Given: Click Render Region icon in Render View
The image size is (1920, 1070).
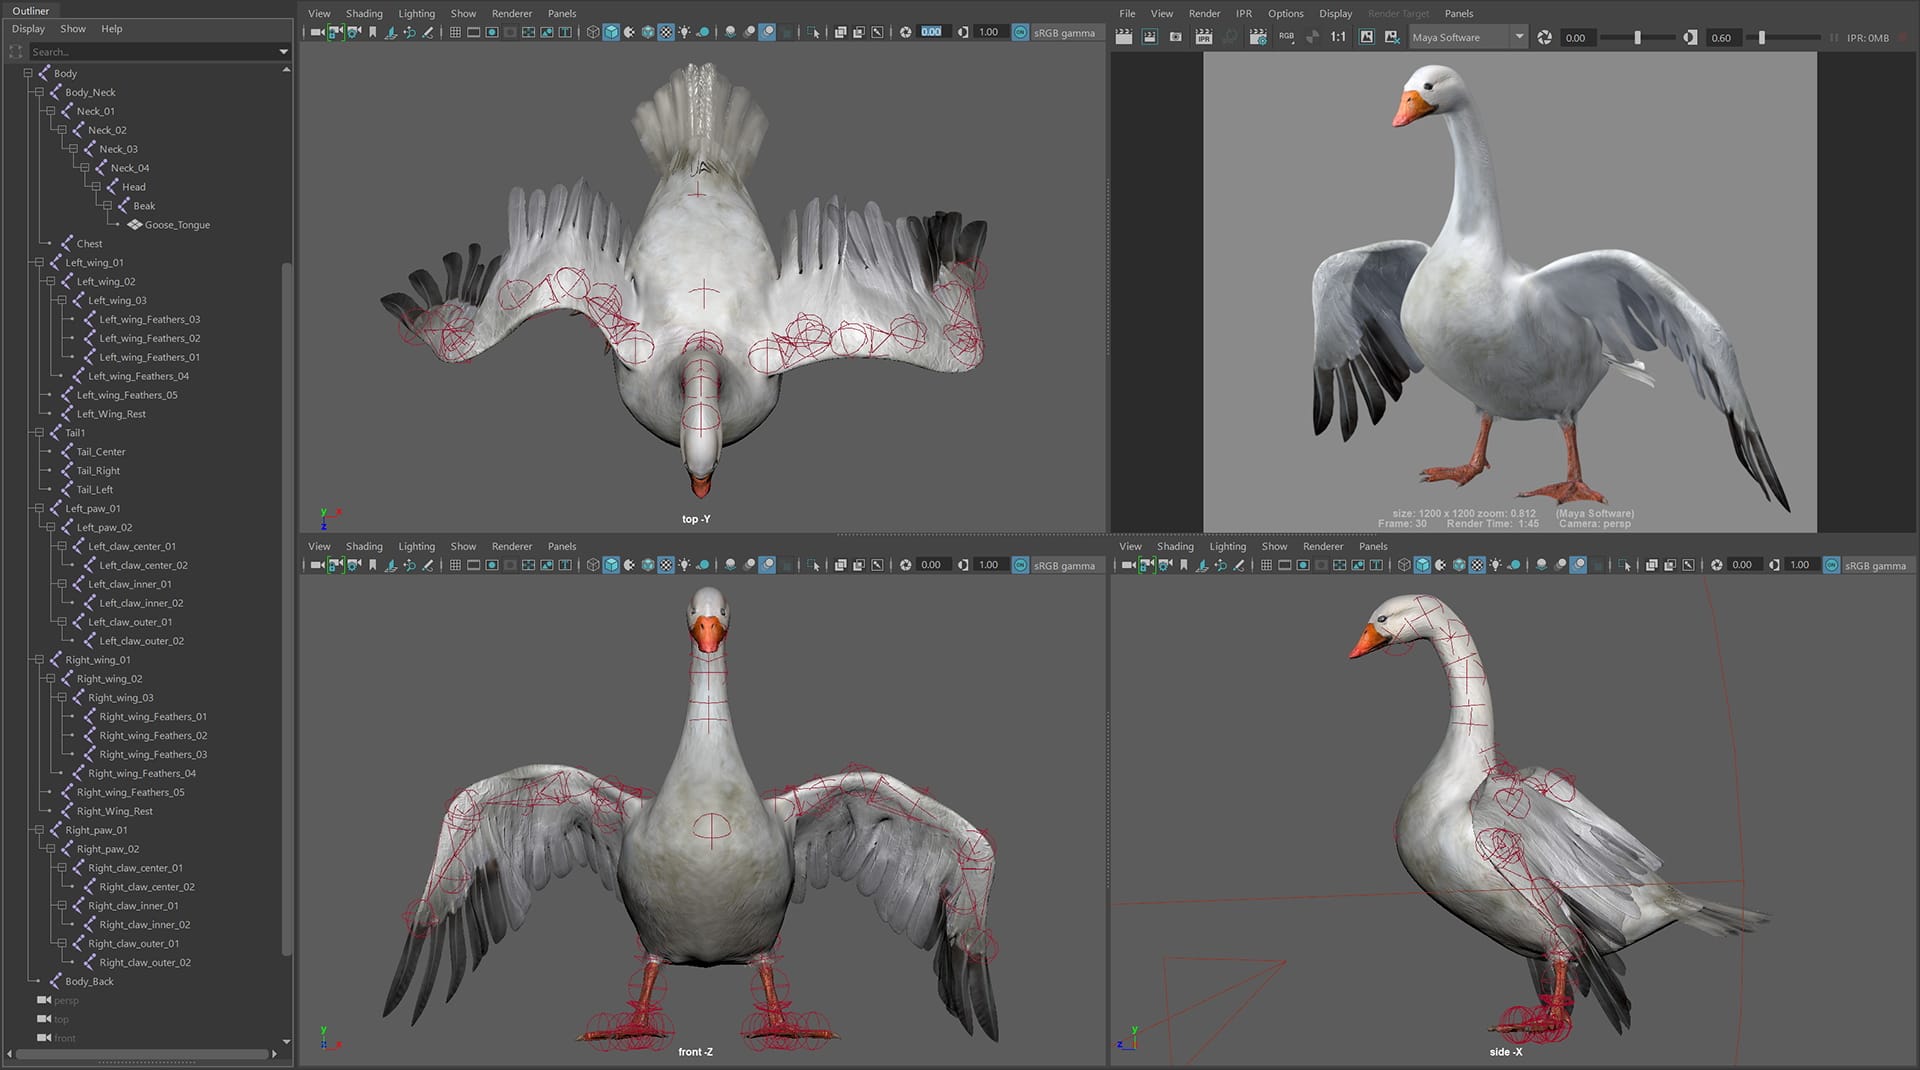Looking at the screenshot, I should coord(1150,37).
